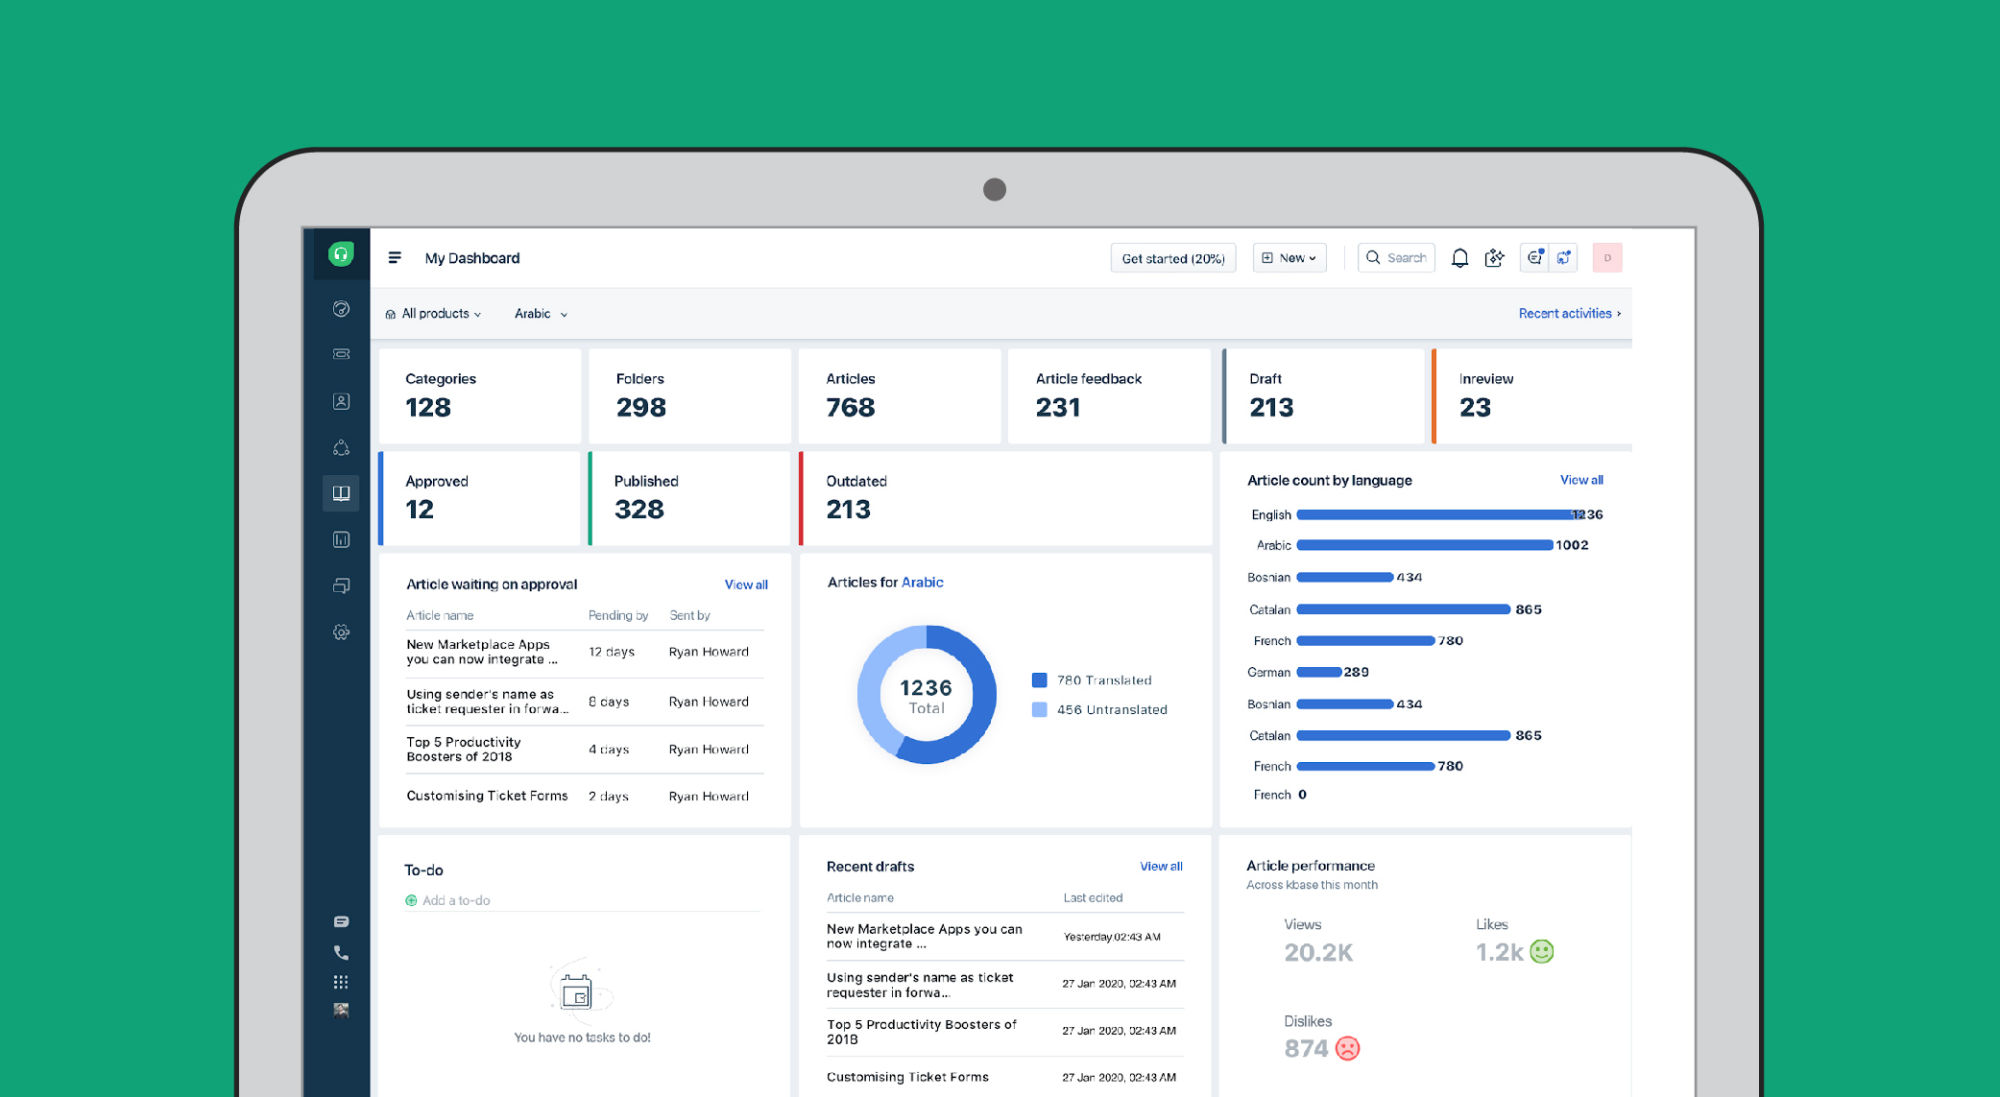Click the Views 20.2K metric

[x=1318, y=942]
